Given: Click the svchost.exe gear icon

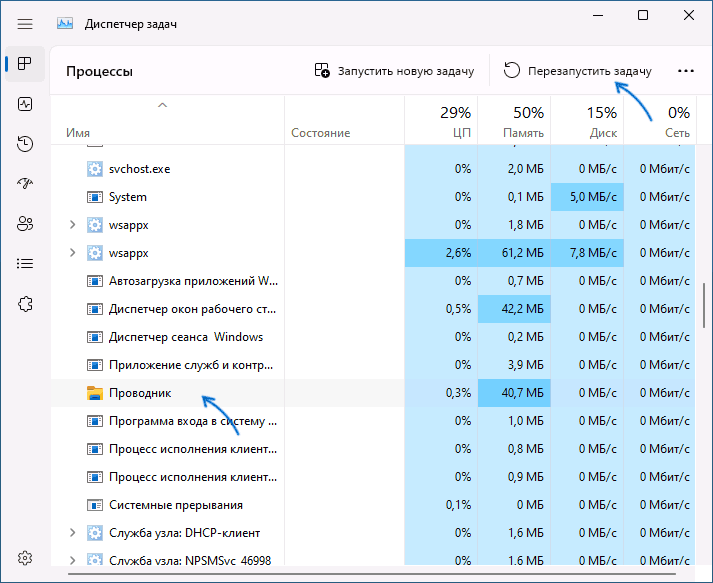Looking at the screenshot, I should click(95, 169).
